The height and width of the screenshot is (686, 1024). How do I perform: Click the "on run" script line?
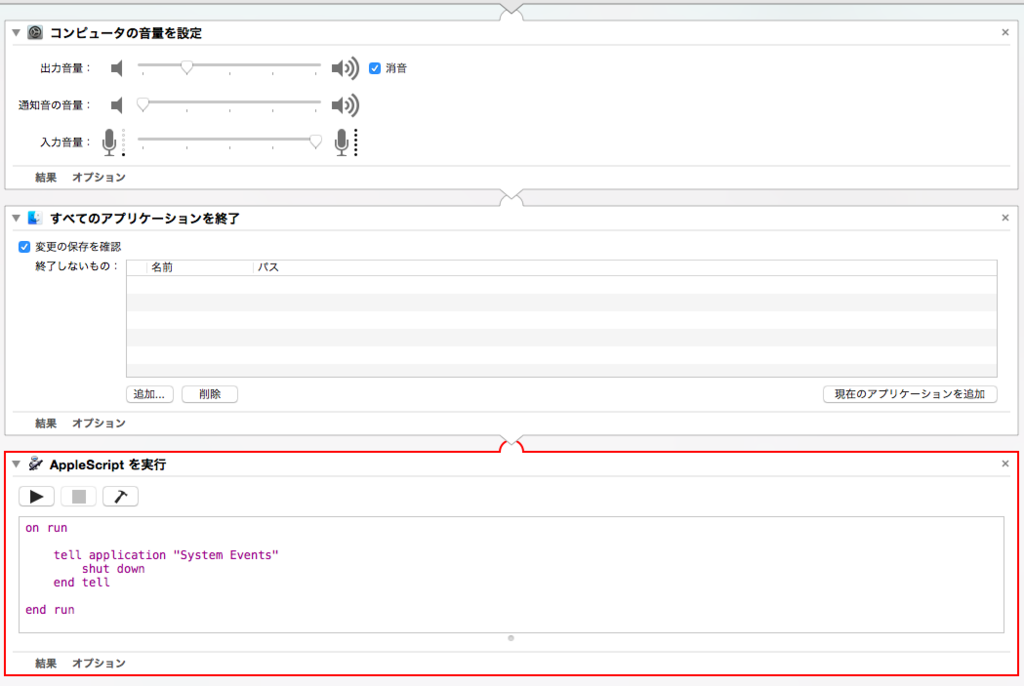coord(46,527)
